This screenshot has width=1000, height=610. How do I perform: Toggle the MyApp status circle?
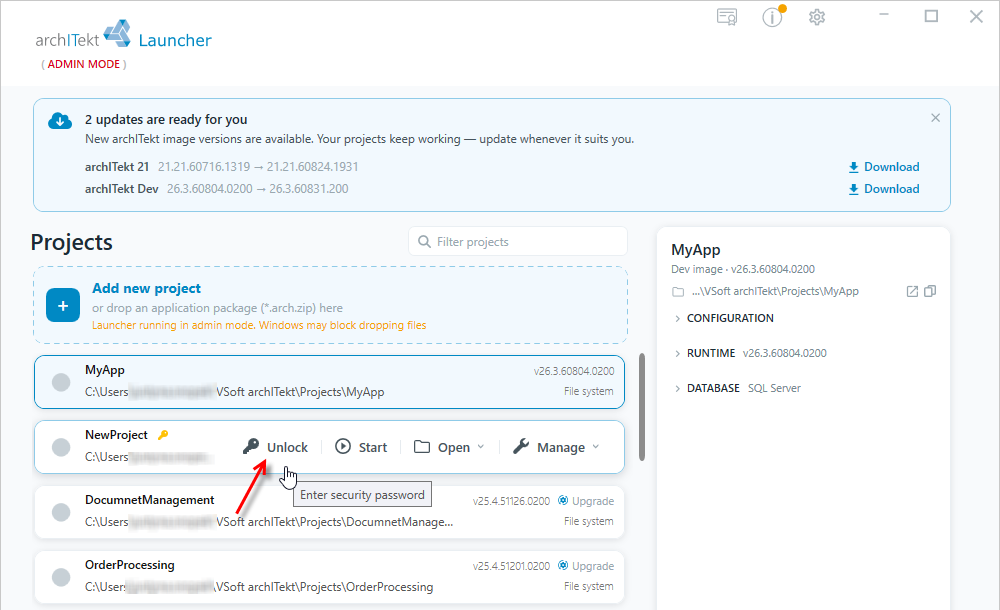pyautogui.click(x=61, y=382)
